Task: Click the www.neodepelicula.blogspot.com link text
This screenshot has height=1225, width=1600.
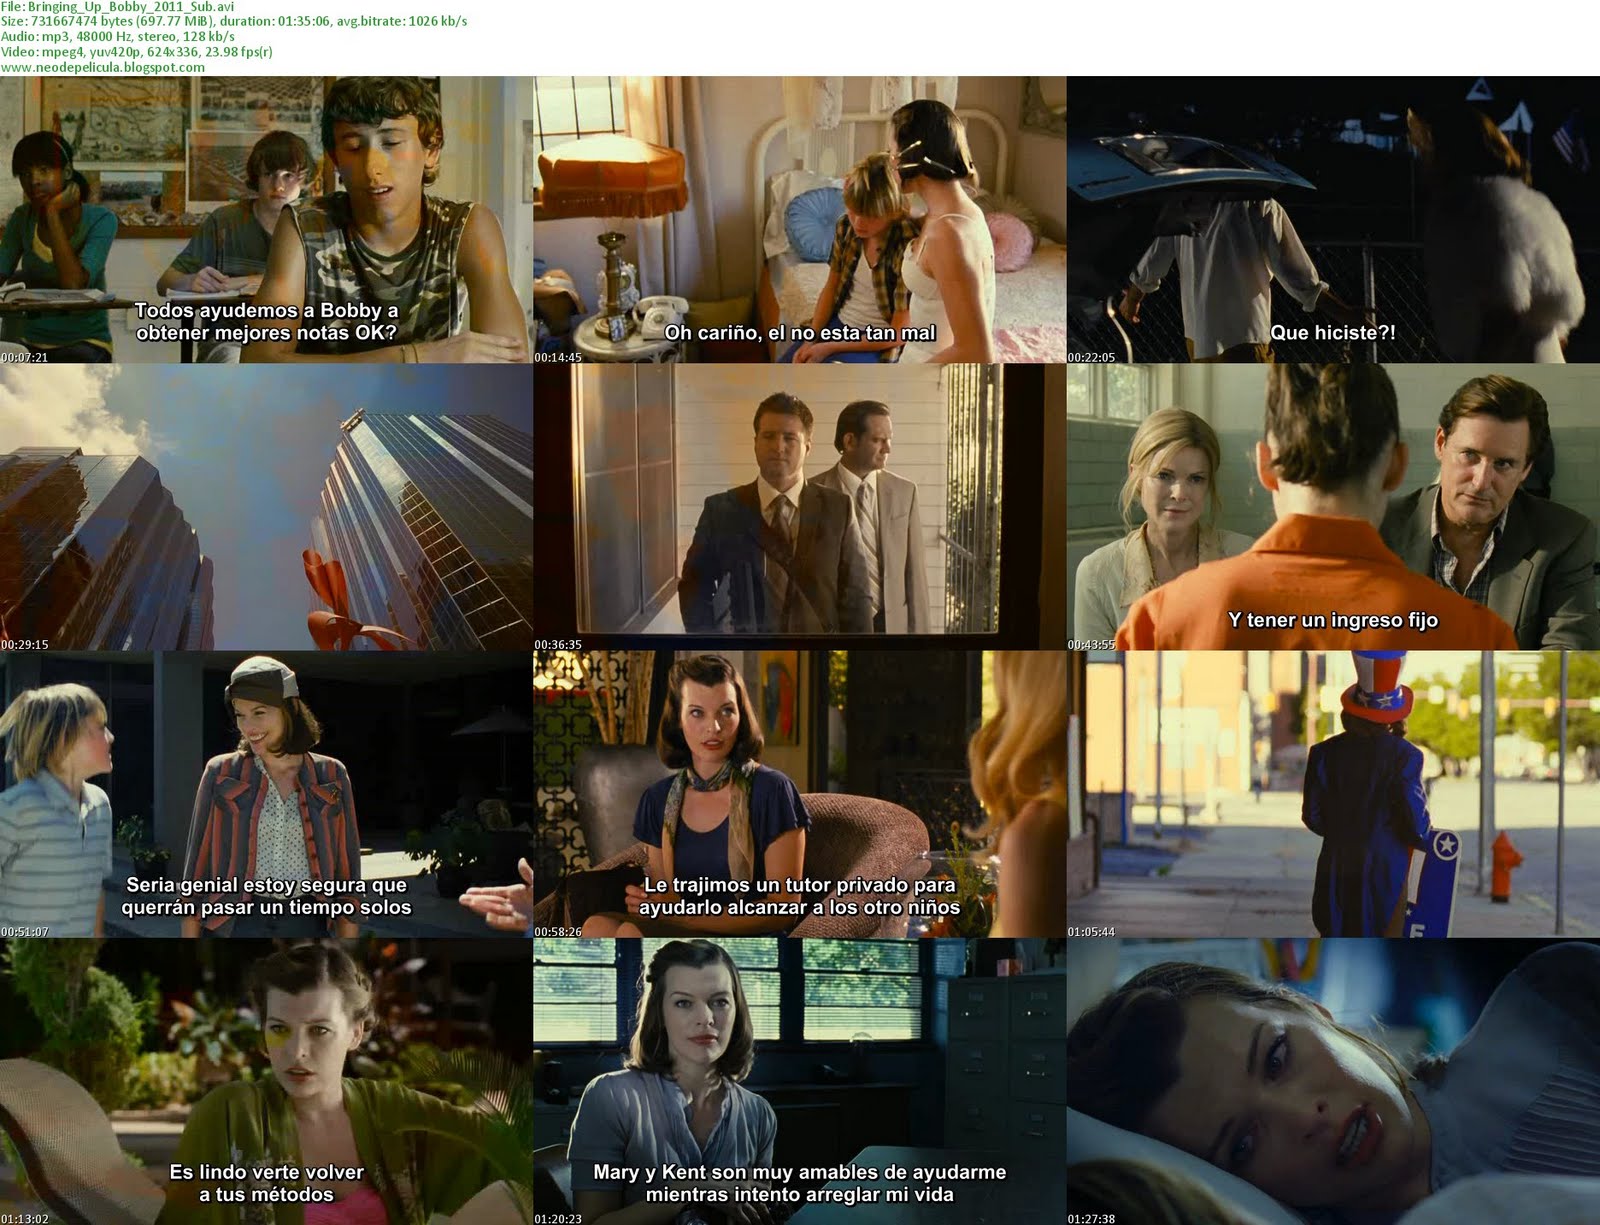Action: pyautogui.click(x=103, y=67)
